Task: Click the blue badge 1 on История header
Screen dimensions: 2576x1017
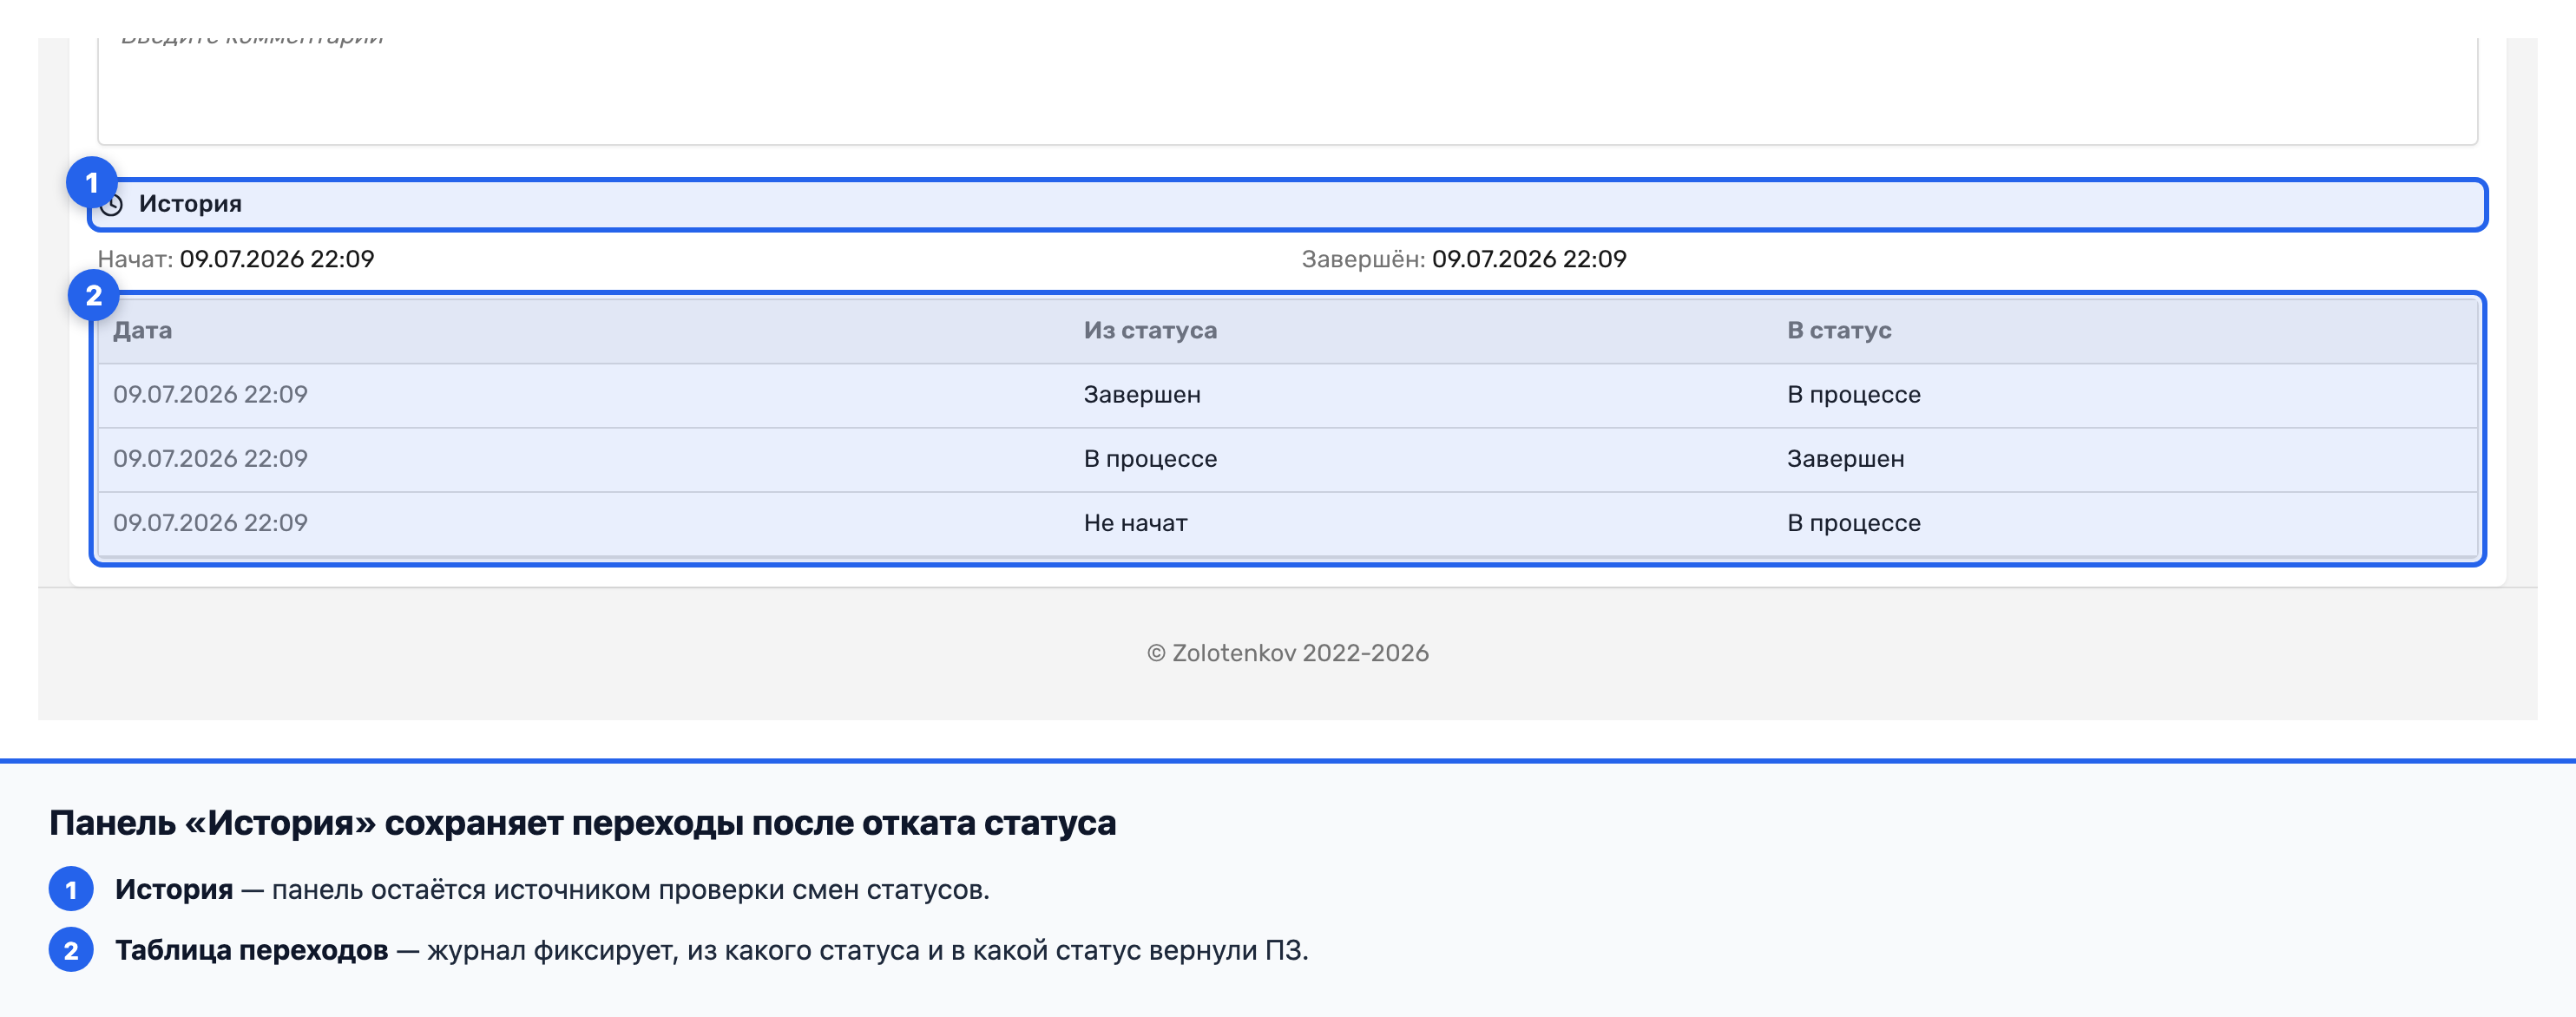Action: (x=92, y=183)
